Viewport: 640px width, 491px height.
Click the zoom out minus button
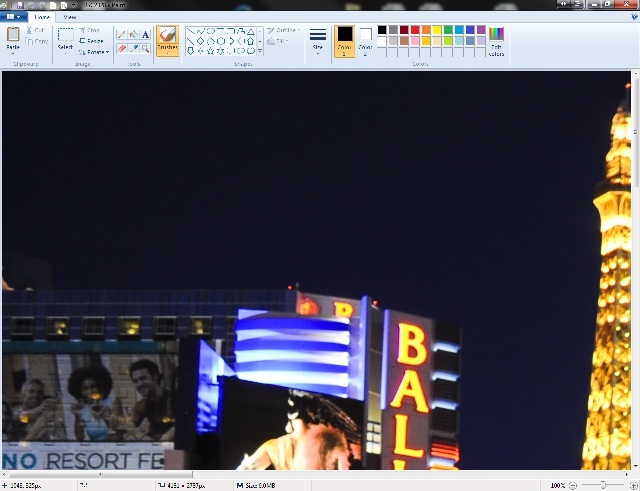573,486
